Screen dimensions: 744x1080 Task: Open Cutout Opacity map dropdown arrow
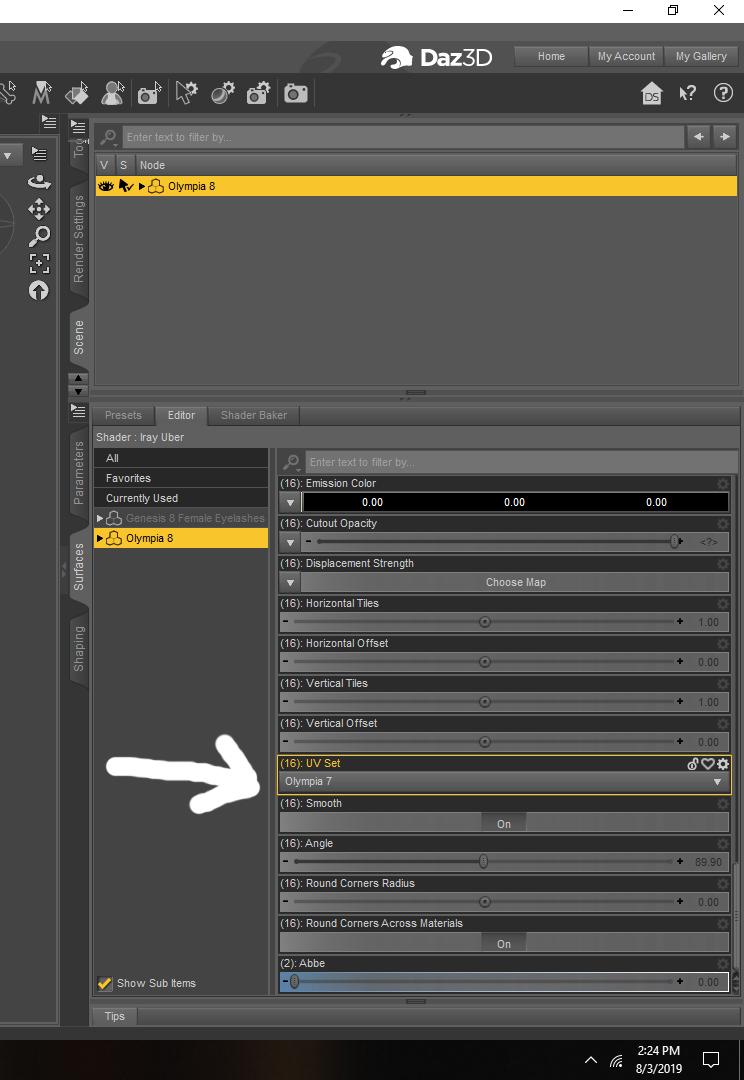290,542
